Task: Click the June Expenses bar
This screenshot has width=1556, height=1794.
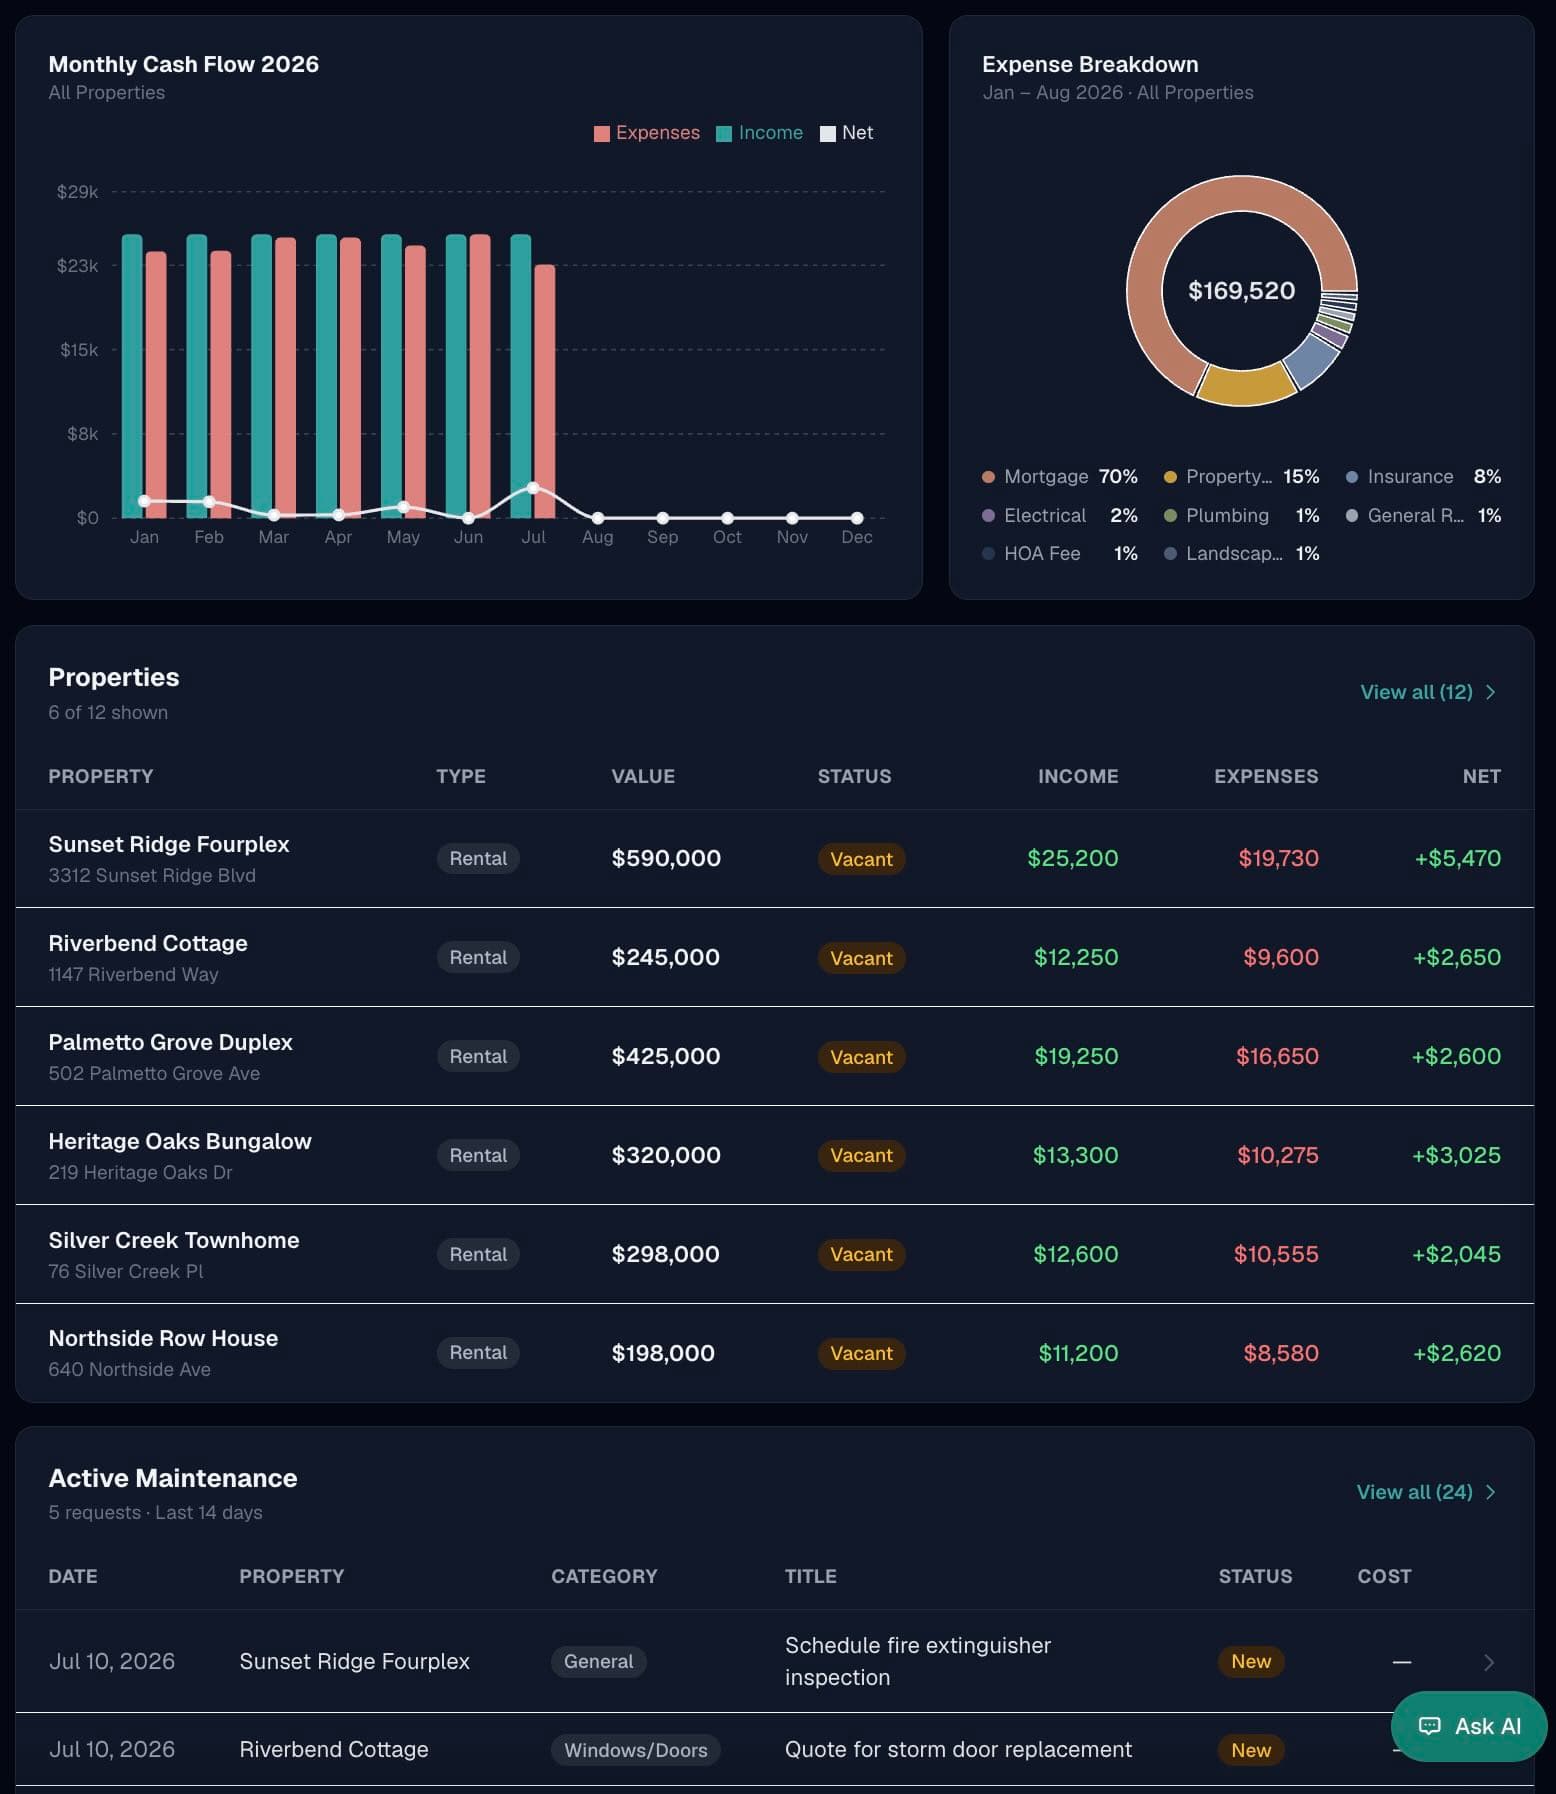Action: (x=480, y=376)
